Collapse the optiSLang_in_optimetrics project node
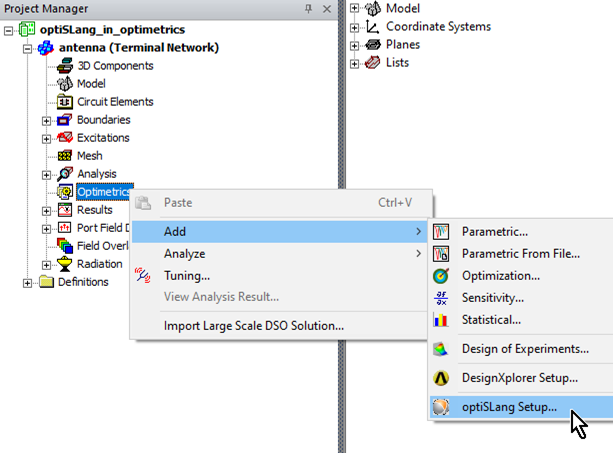613x453 pixels. coord(8,31)
